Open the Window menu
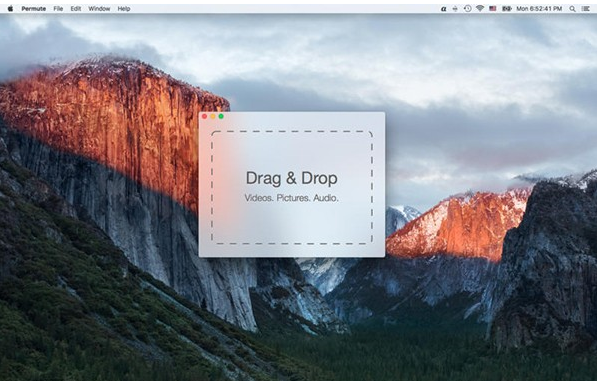Image resolution: width=597 pixels, height=381 pixels. pos(99,8)
